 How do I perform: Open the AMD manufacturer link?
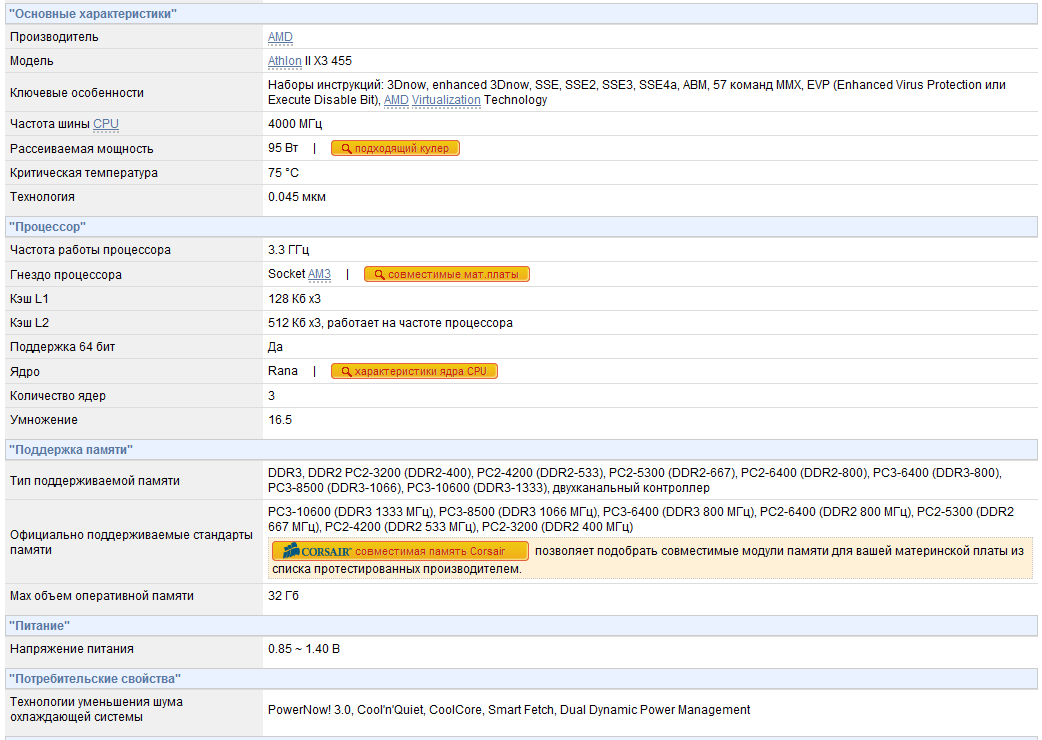click(280, 37)
